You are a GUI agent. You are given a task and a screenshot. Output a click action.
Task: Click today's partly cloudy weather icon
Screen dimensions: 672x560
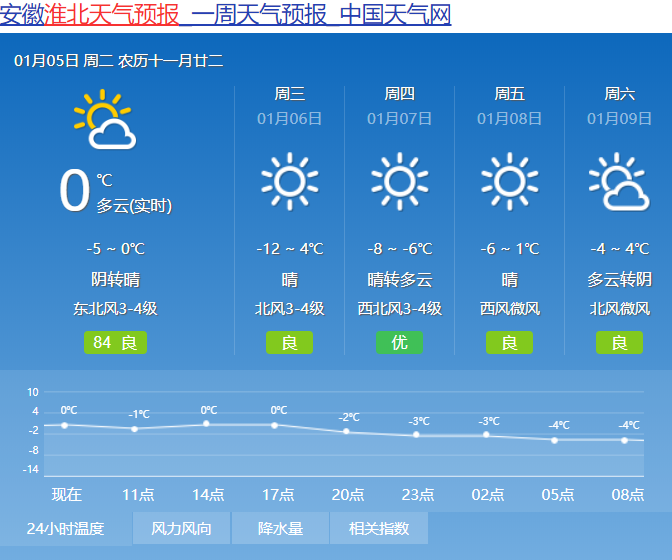(x=104, y=120)
